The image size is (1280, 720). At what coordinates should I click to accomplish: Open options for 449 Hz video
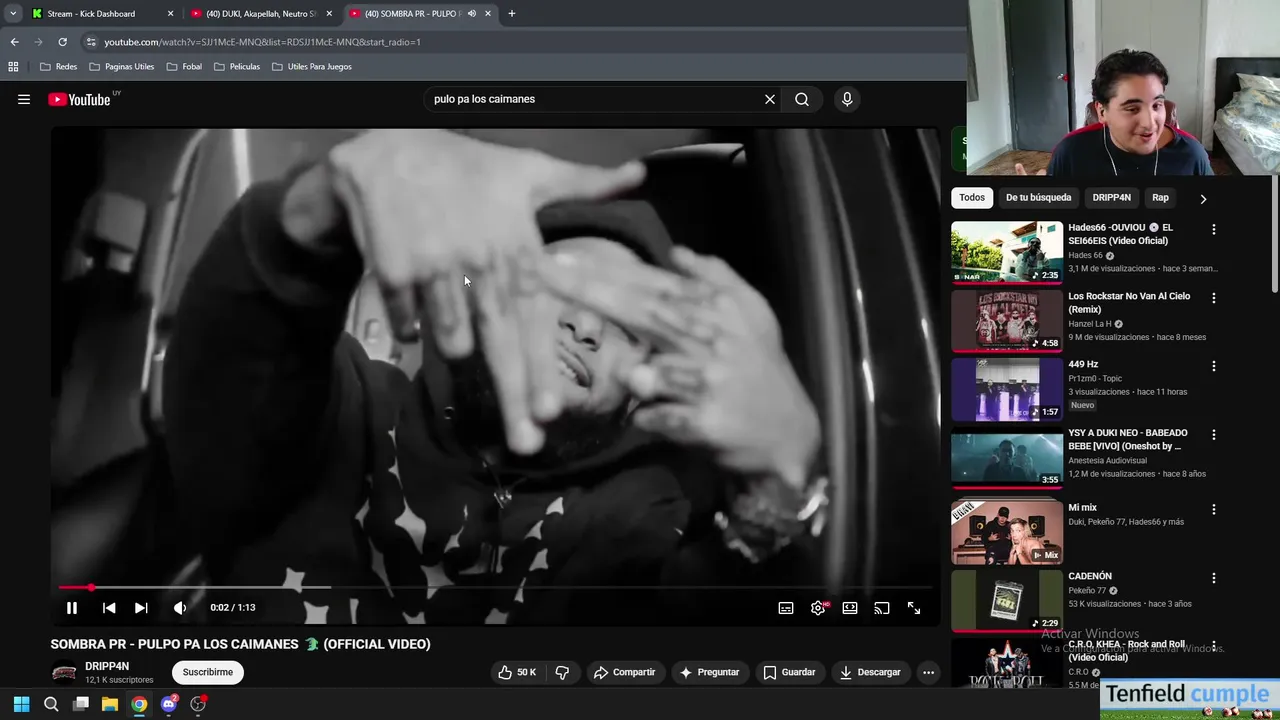[x=1214, y=366]
